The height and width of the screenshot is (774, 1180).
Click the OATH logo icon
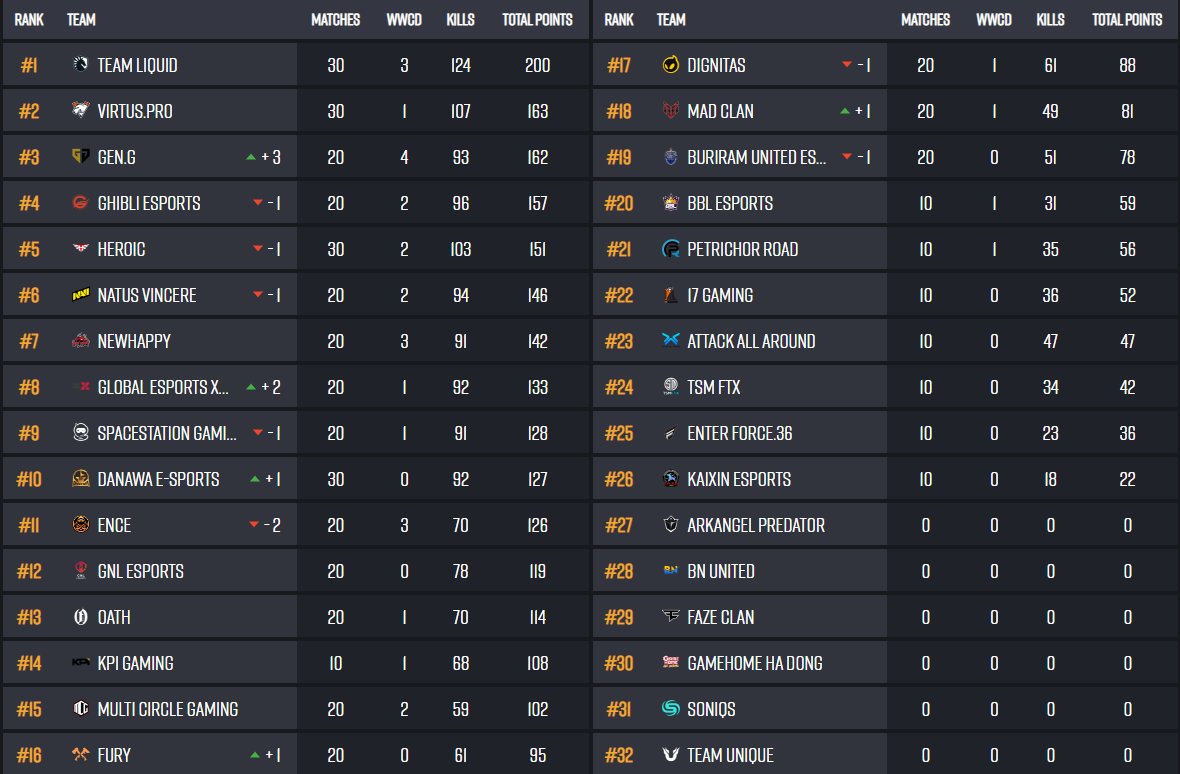click(81, 617)
